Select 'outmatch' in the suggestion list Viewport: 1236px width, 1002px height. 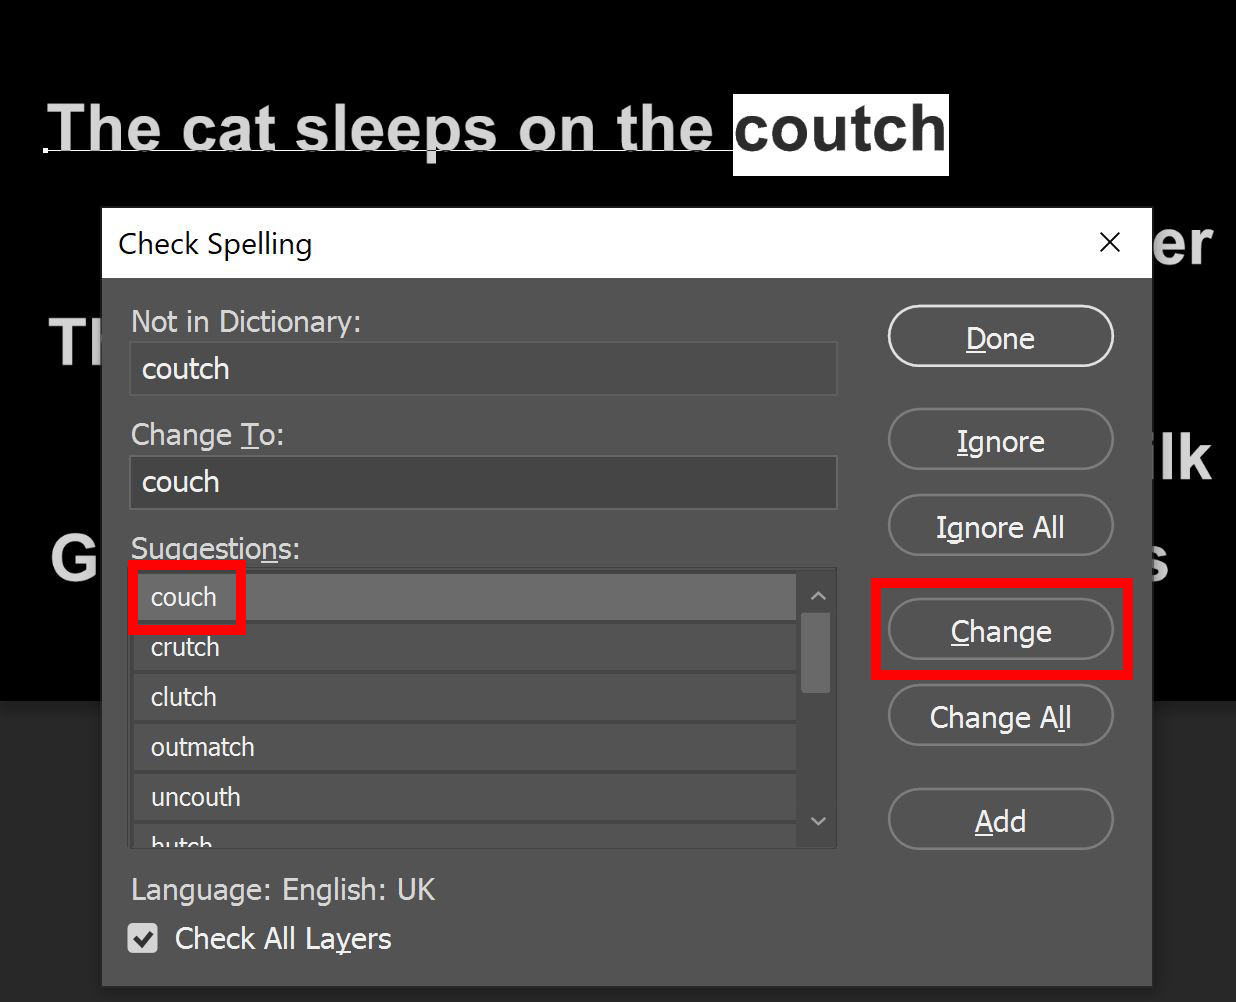pos(202,747)
